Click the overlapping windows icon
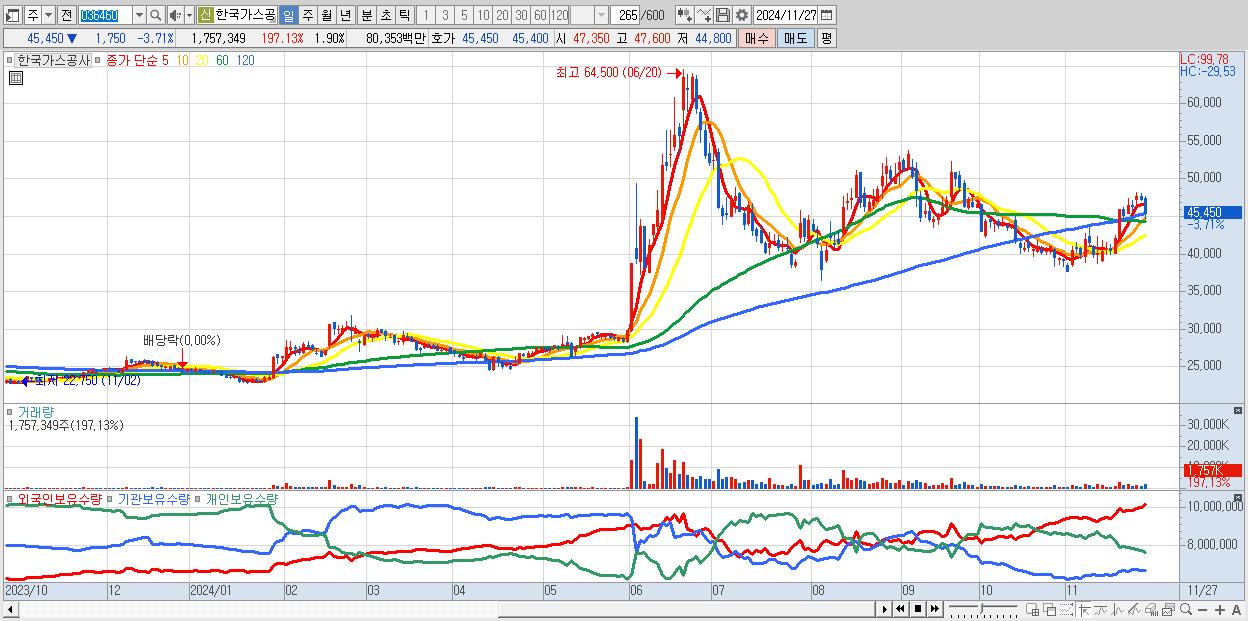 point(1050,609)
